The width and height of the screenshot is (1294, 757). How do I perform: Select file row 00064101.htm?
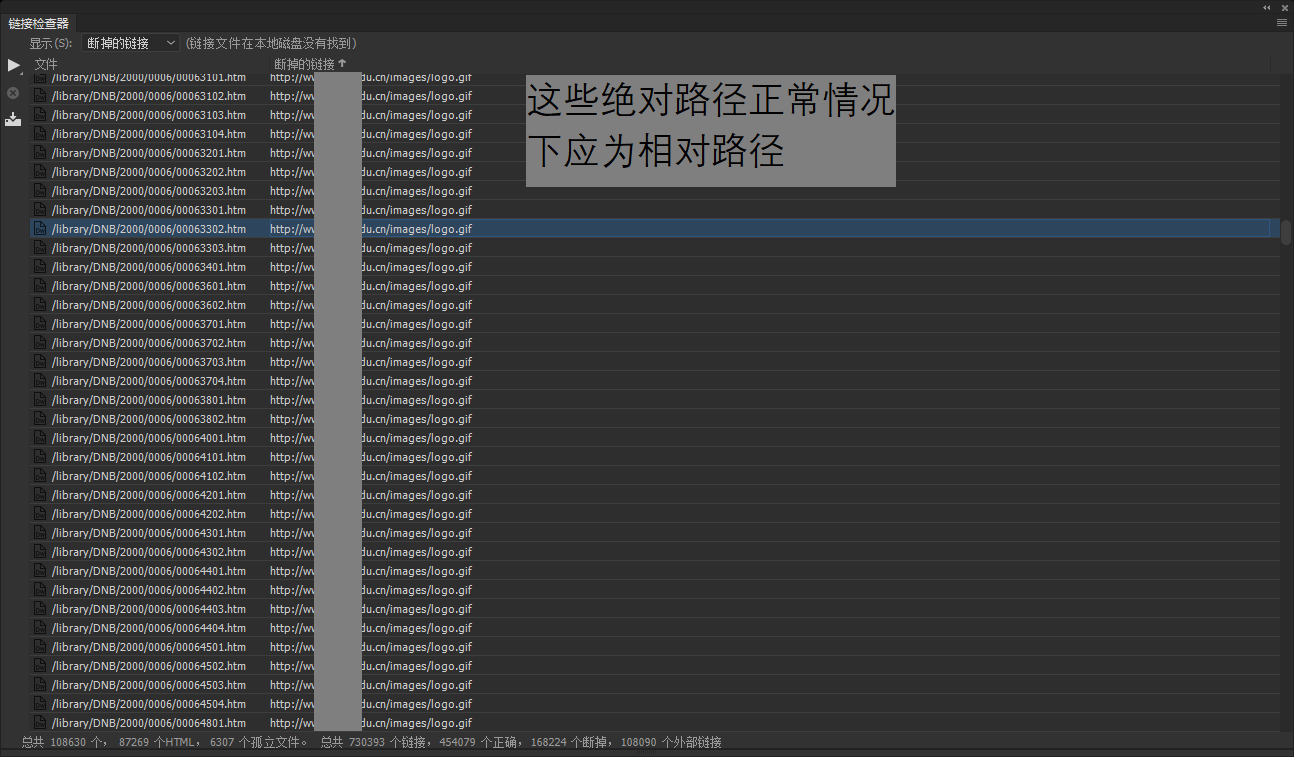point(655,457)
